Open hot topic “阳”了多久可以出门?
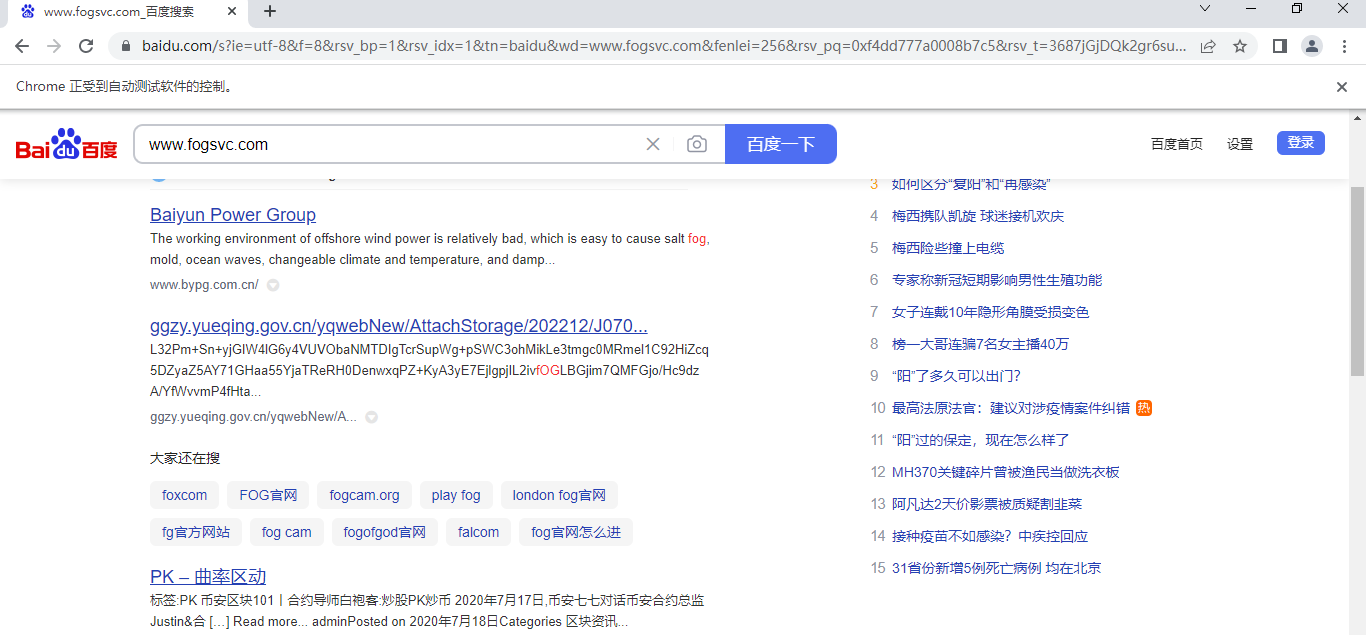Screen dimensions: 1366x635 point(956,376)
